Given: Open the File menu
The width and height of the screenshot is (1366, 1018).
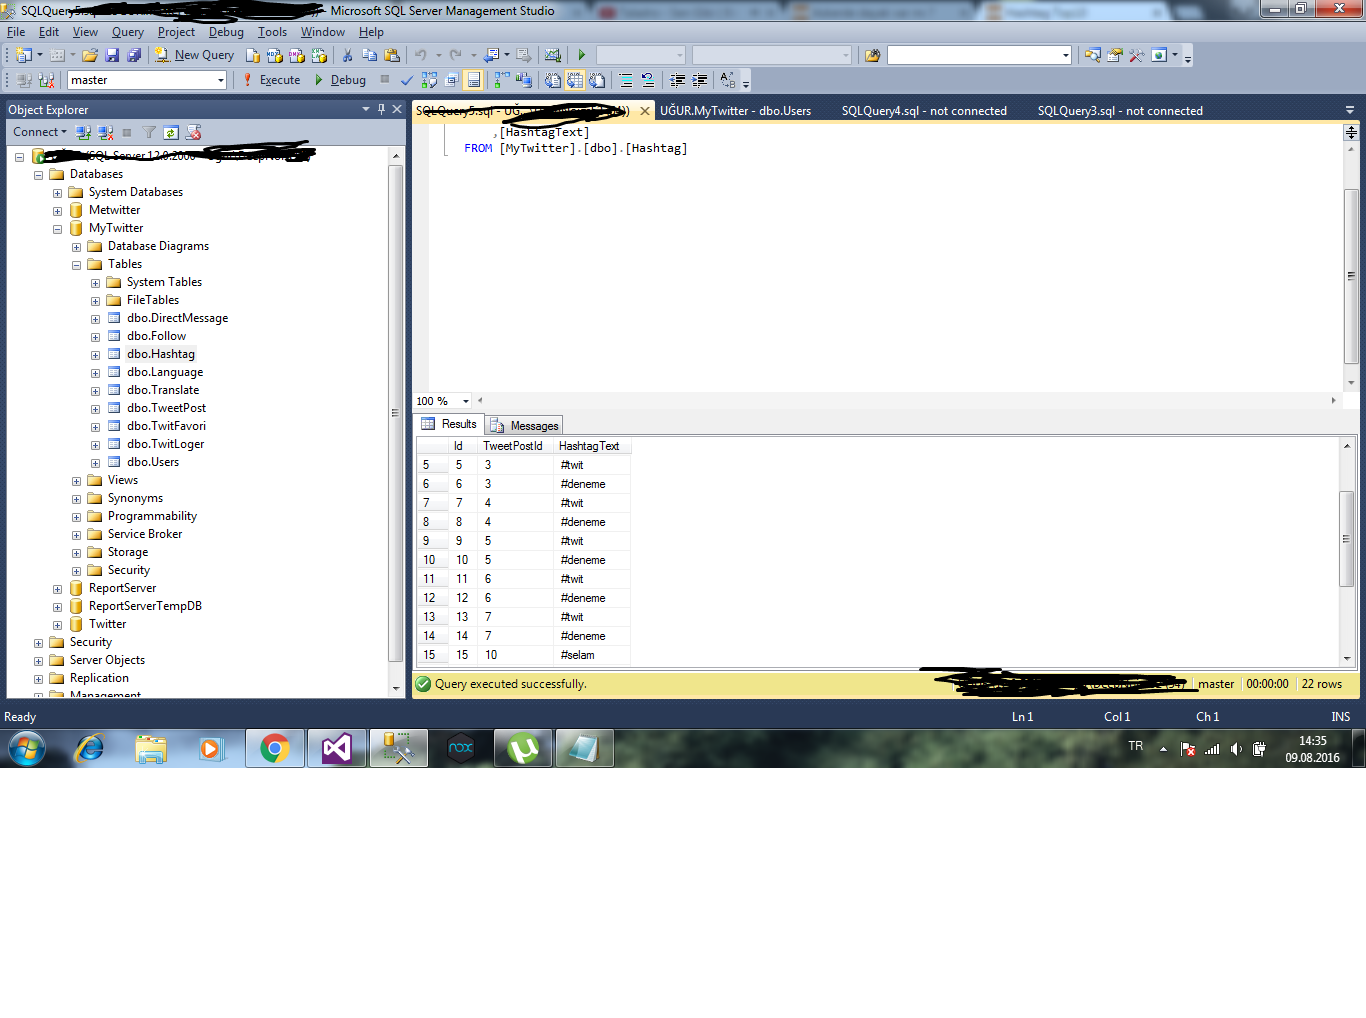Looking at the screenshot, I should click(x=16, y=32).
